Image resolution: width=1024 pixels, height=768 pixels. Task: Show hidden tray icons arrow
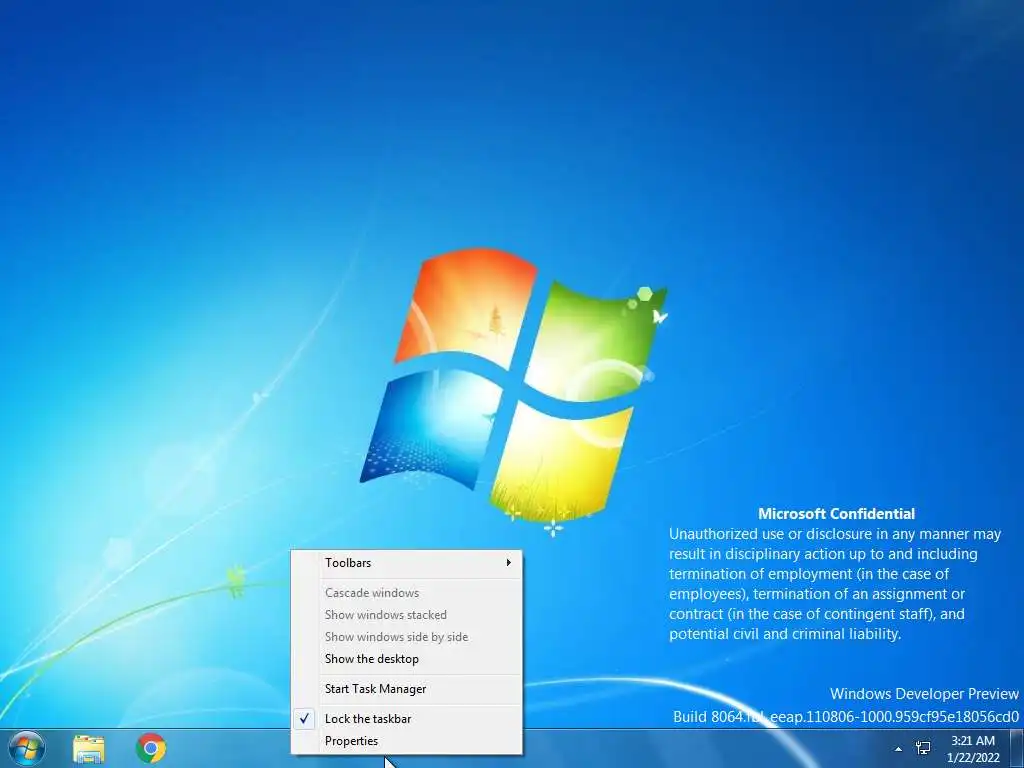pyautogui.click(x=898, y=749)
